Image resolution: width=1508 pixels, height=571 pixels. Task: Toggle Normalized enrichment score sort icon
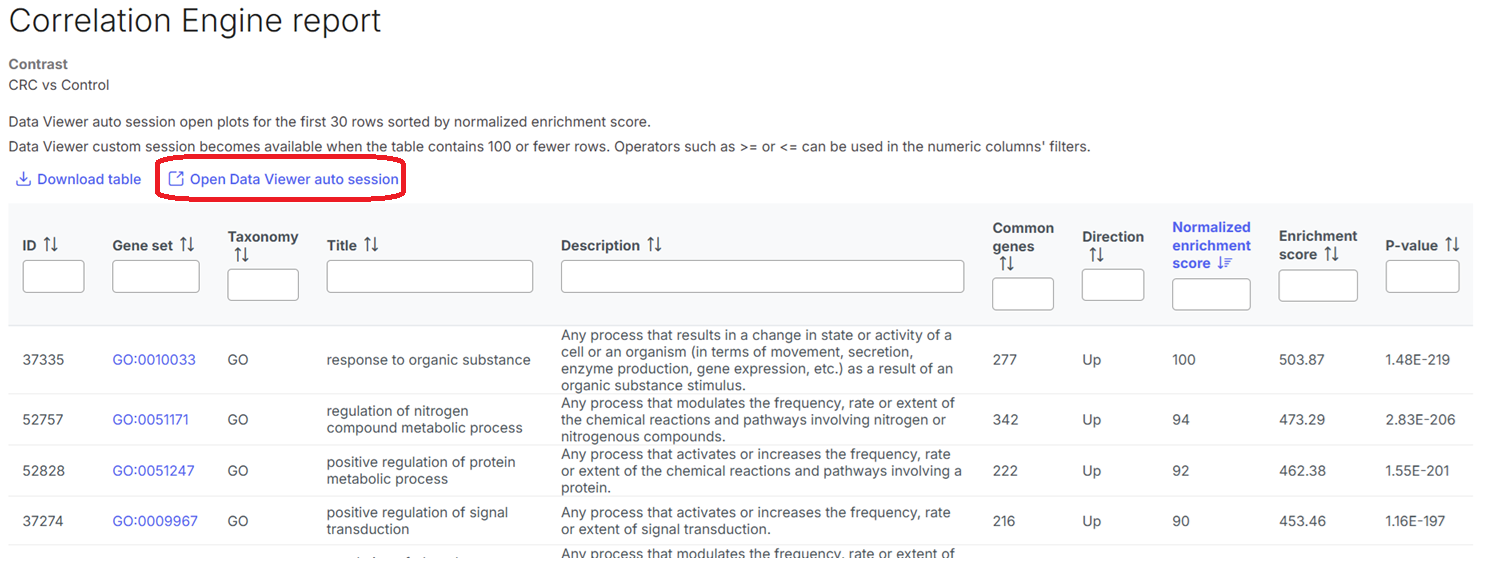(x=1224, y=264)
